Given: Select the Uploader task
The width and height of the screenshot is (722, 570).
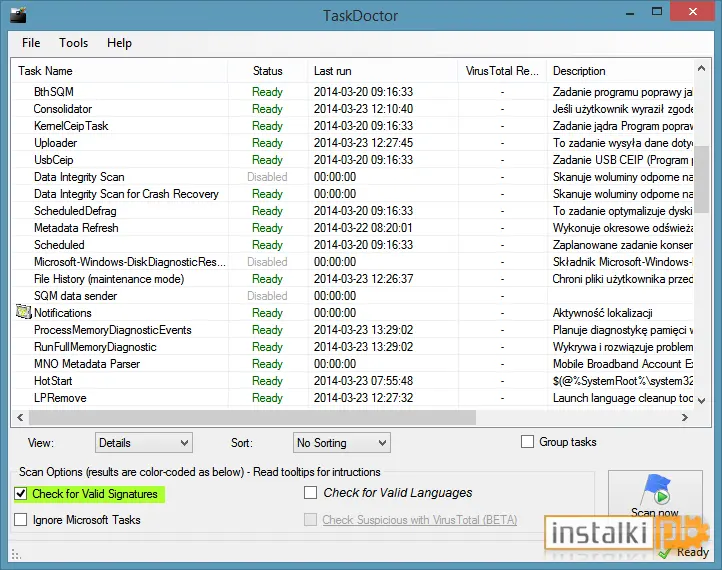Looking at the screenshot, I should (x=55, y=143).
